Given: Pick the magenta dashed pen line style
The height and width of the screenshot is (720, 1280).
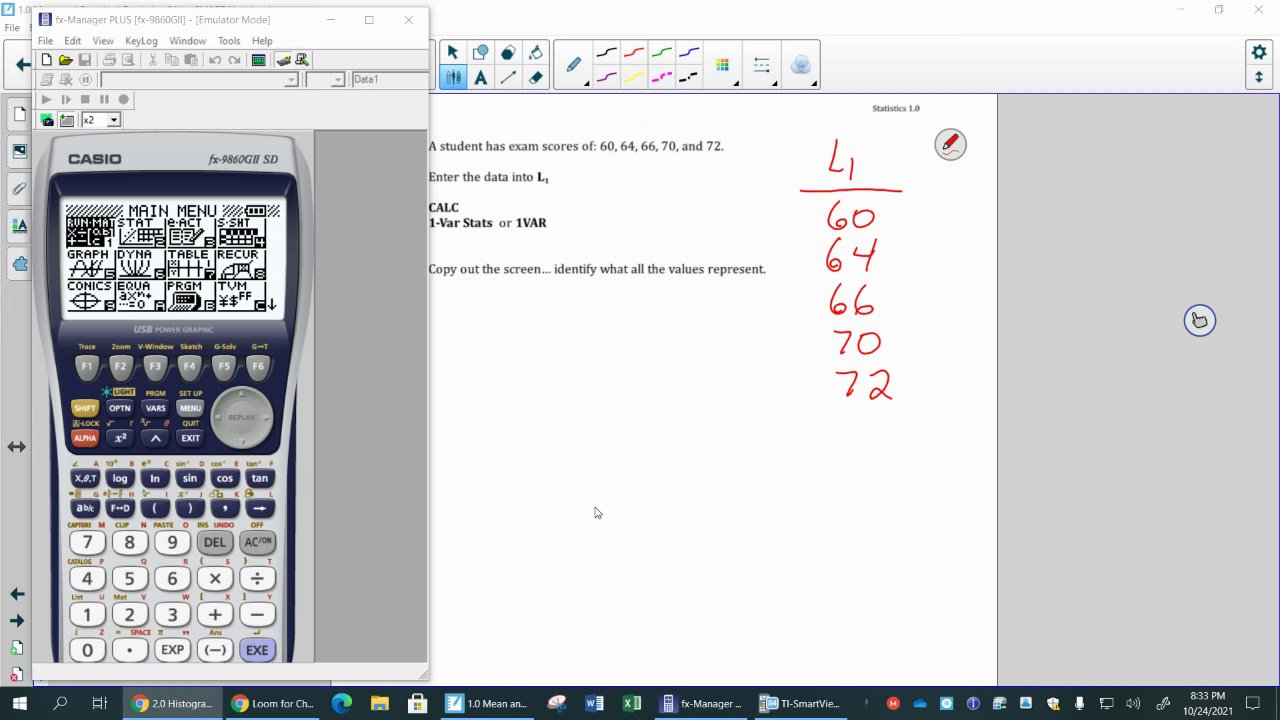Looking at the screenshot, I should [661, 77].
